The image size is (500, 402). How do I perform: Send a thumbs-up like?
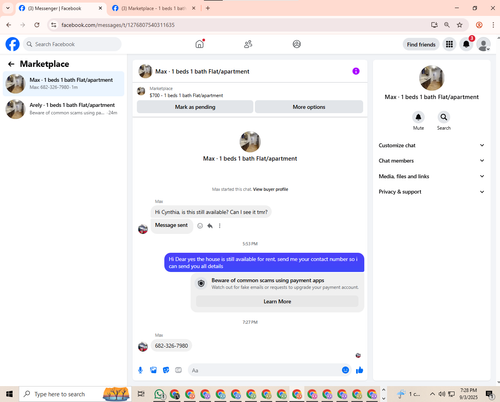click(x=359, y=370)
